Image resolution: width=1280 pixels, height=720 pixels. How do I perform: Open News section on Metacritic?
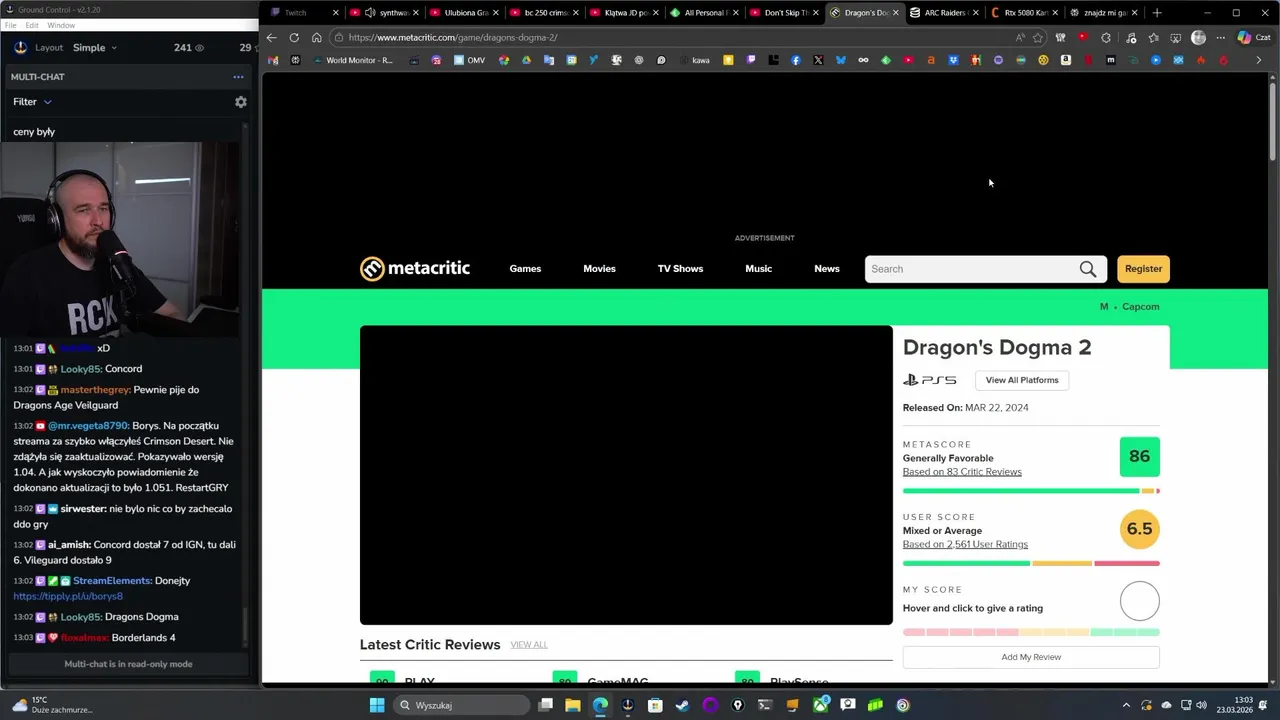(x=826, y=269)
